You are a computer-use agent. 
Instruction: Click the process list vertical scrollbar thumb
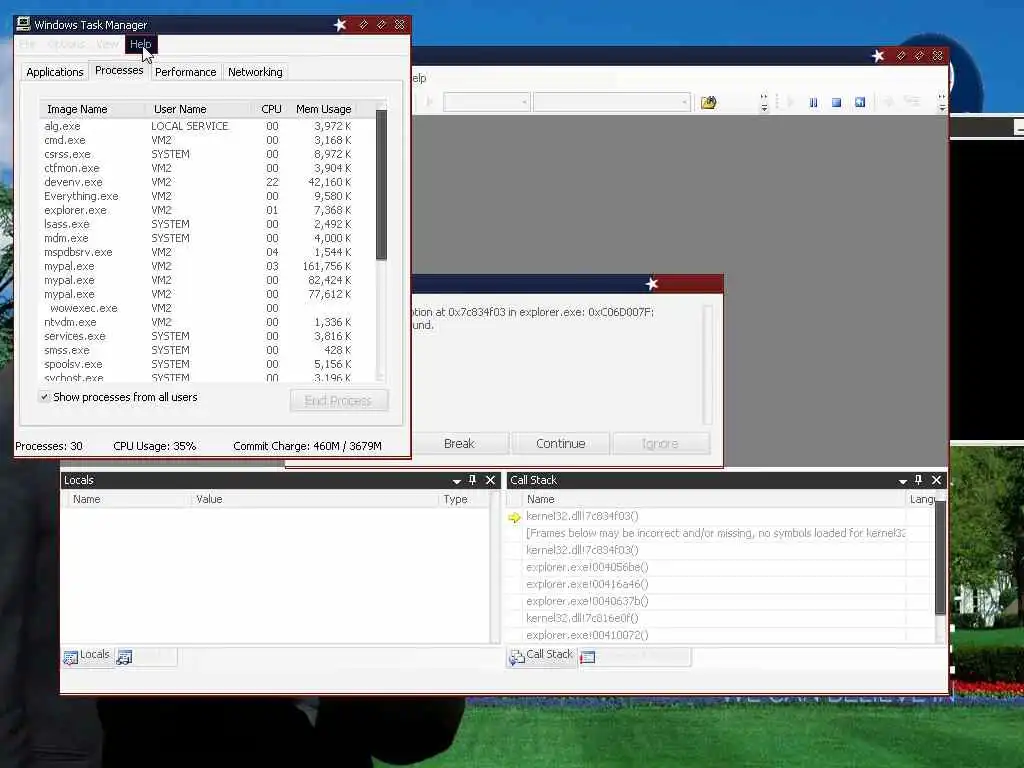coord(381,185)
